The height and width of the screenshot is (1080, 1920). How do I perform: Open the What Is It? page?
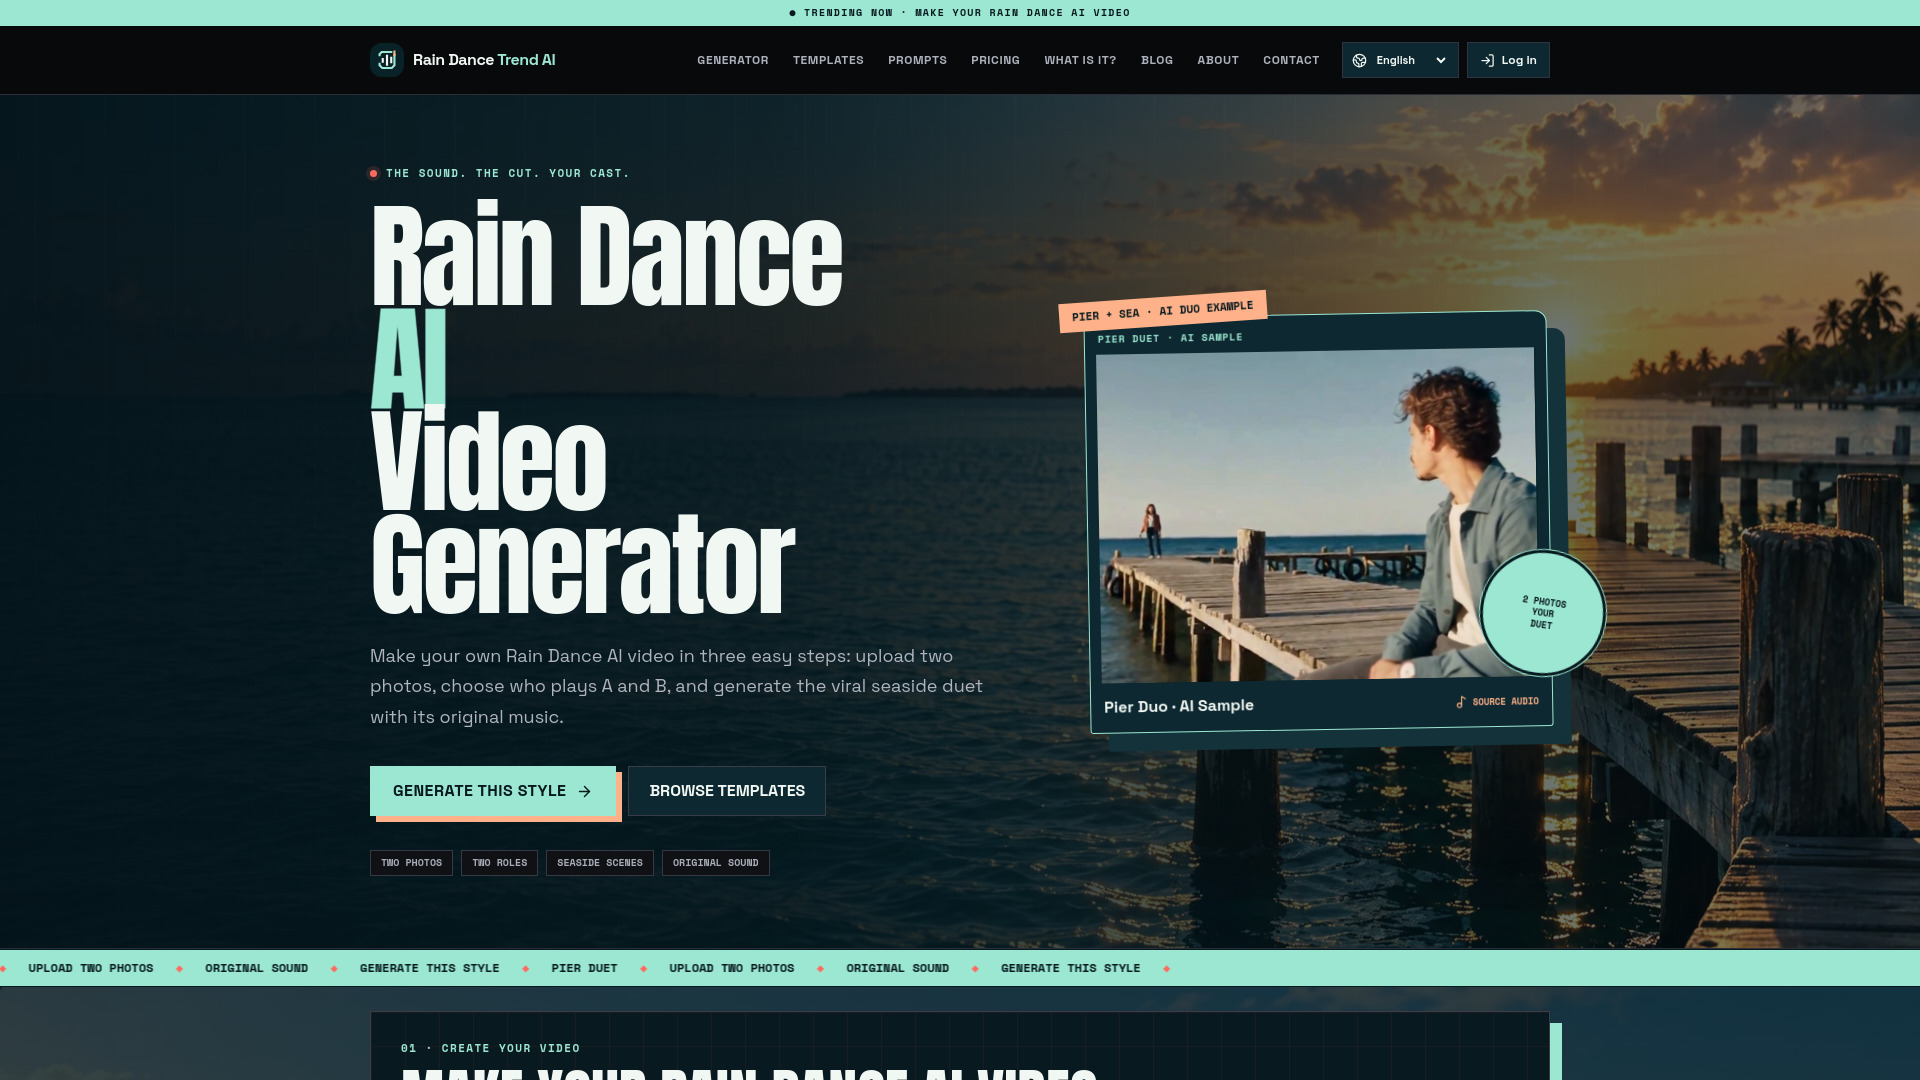click(1080, 60)
